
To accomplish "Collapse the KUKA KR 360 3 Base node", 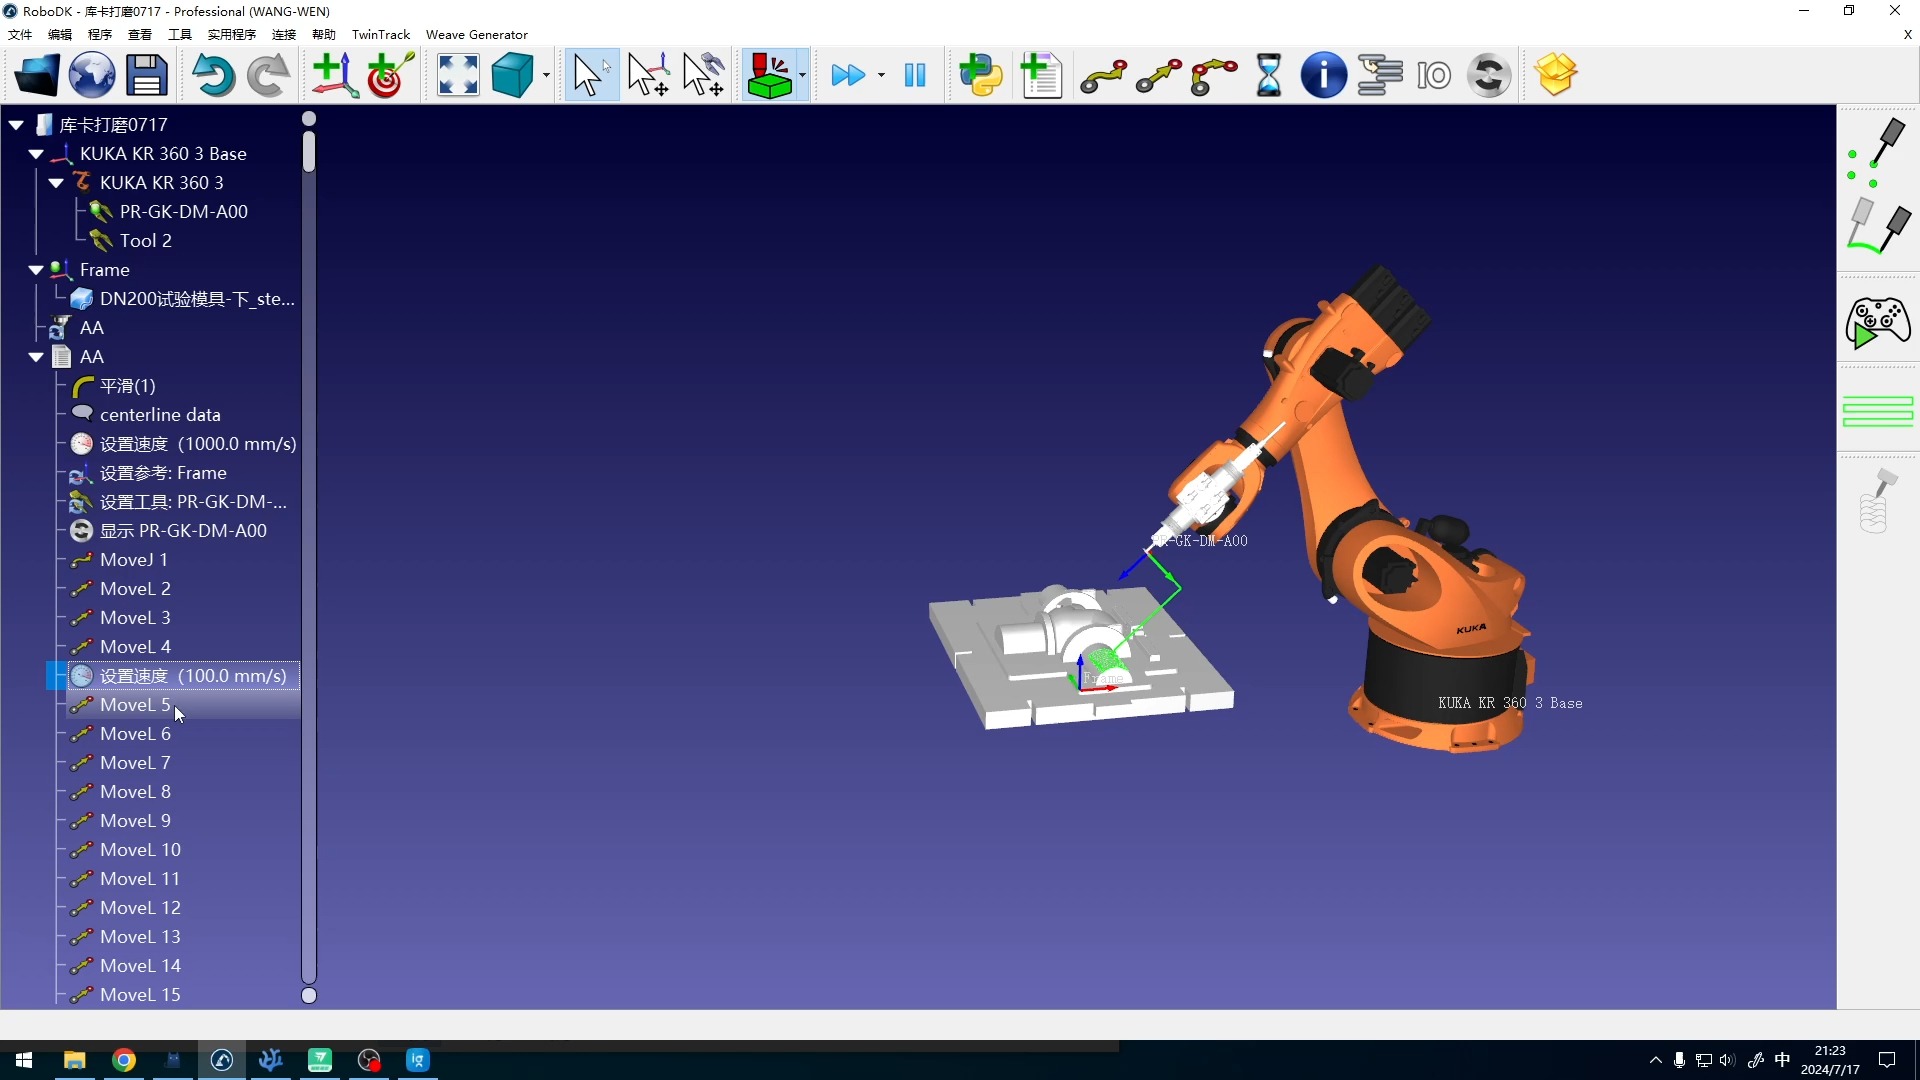I will coord(36,154).
